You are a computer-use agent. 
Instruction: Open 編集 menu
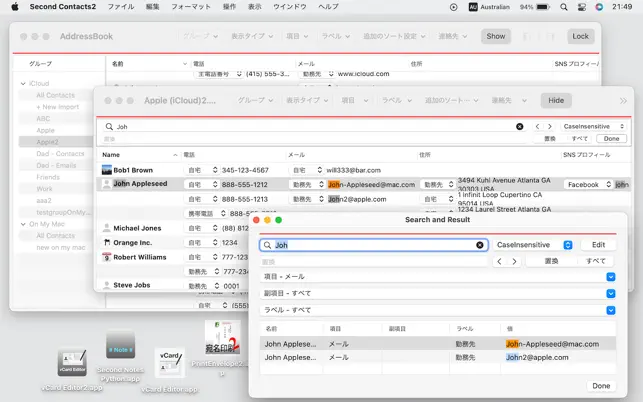[x=153, y=7]
